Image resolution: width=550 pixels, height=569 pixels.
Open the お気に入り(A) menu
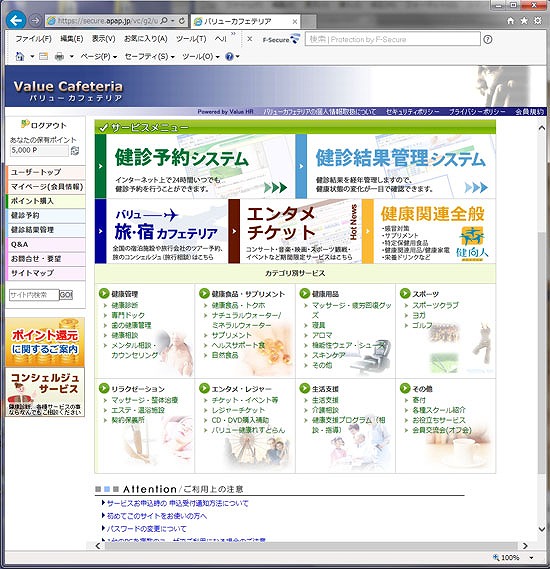click(145, 38)
